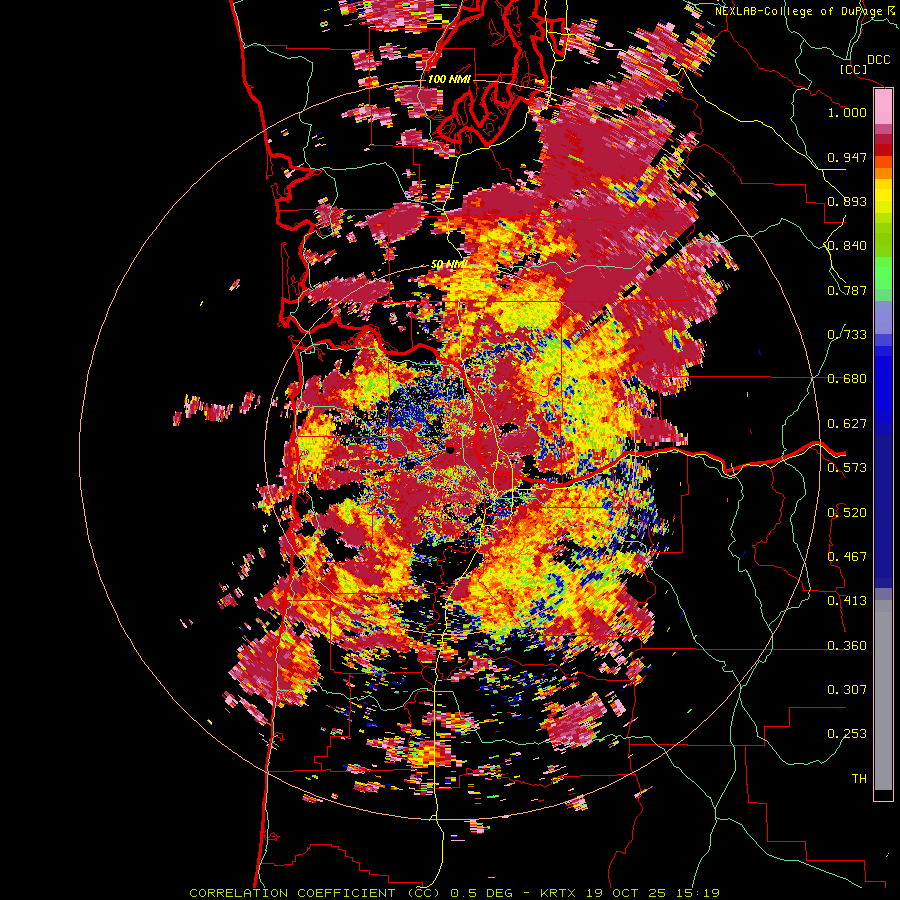Click the NEXLAB-College of DuPage credit text
This screenshot has height=900, width=900.
click(802, 11)
